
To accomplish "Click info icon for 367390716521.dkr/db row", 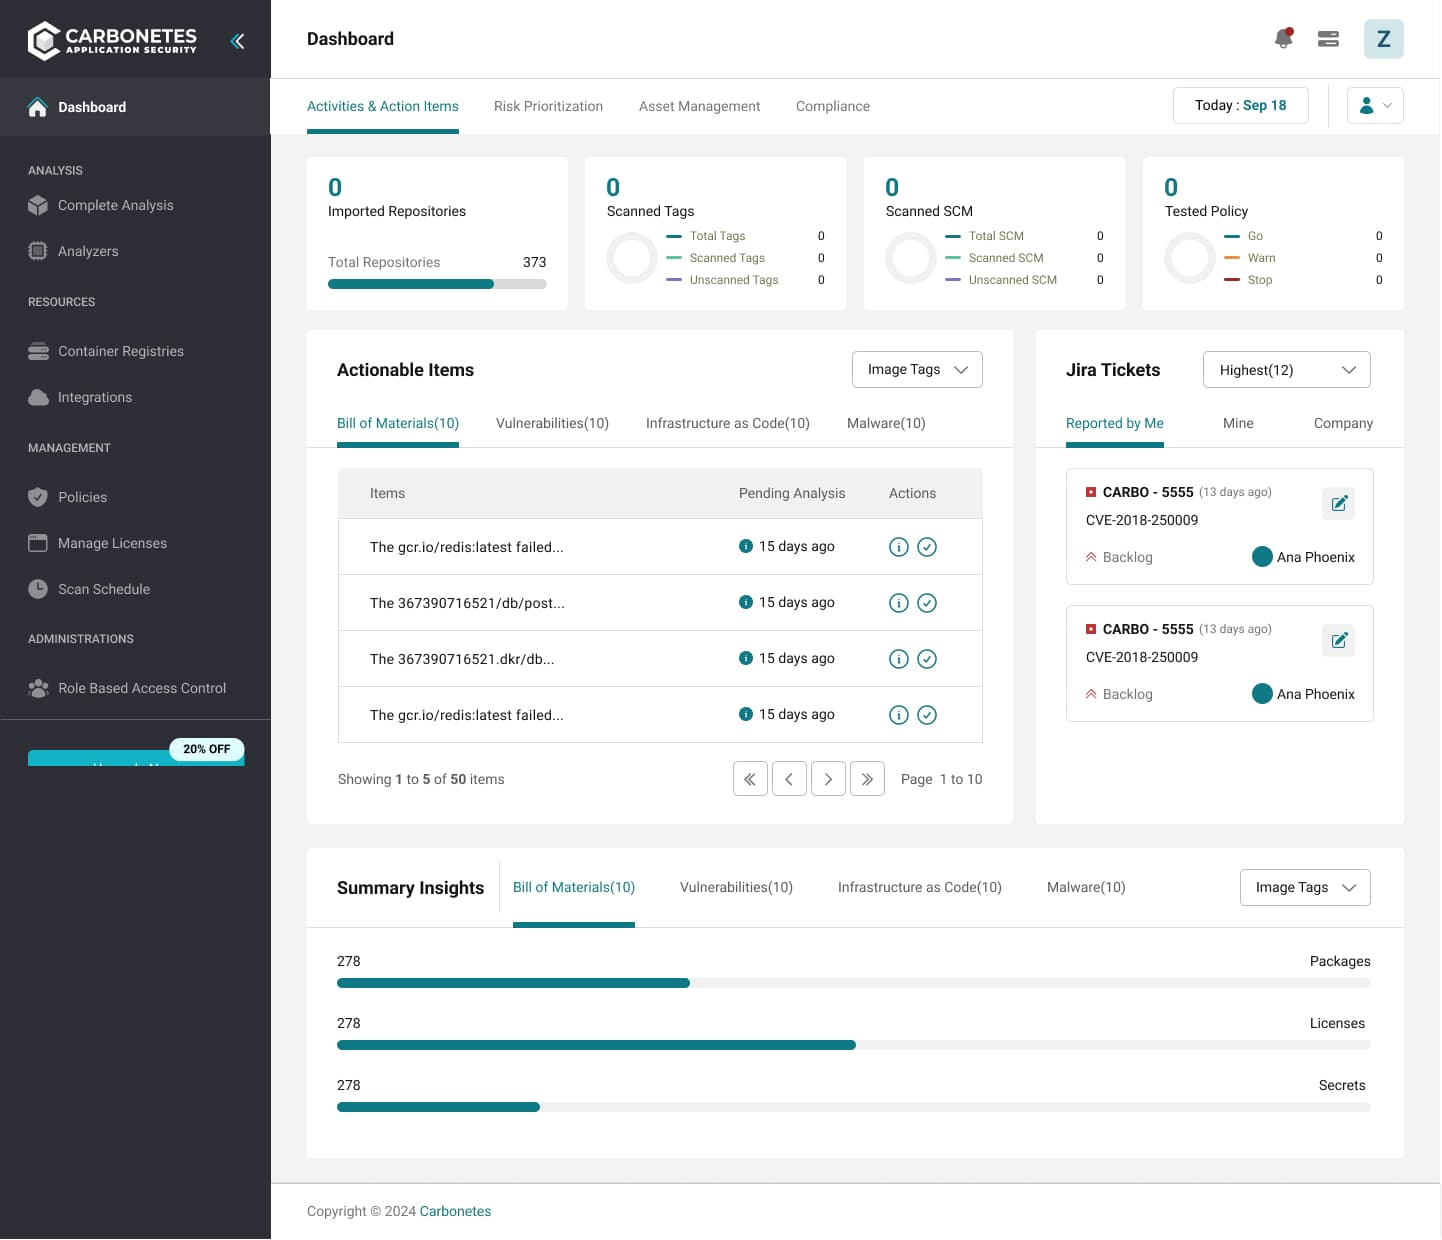I will tap(899, 659).
